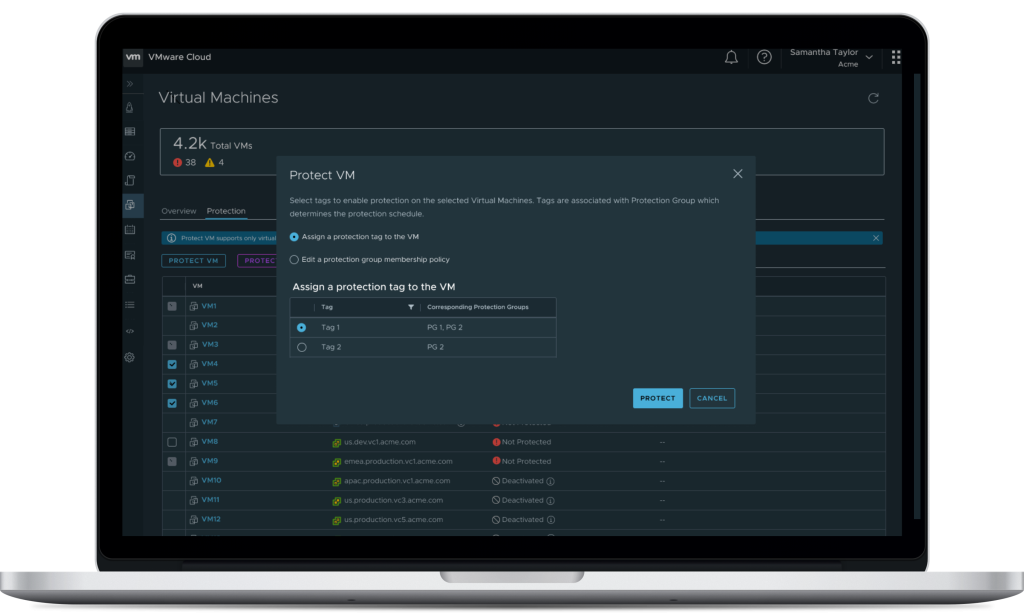The width and height of the screenshot is (1024, 614).
Task: Uncheck the VM4 row checkbox
Action: [x=172, y=364]
